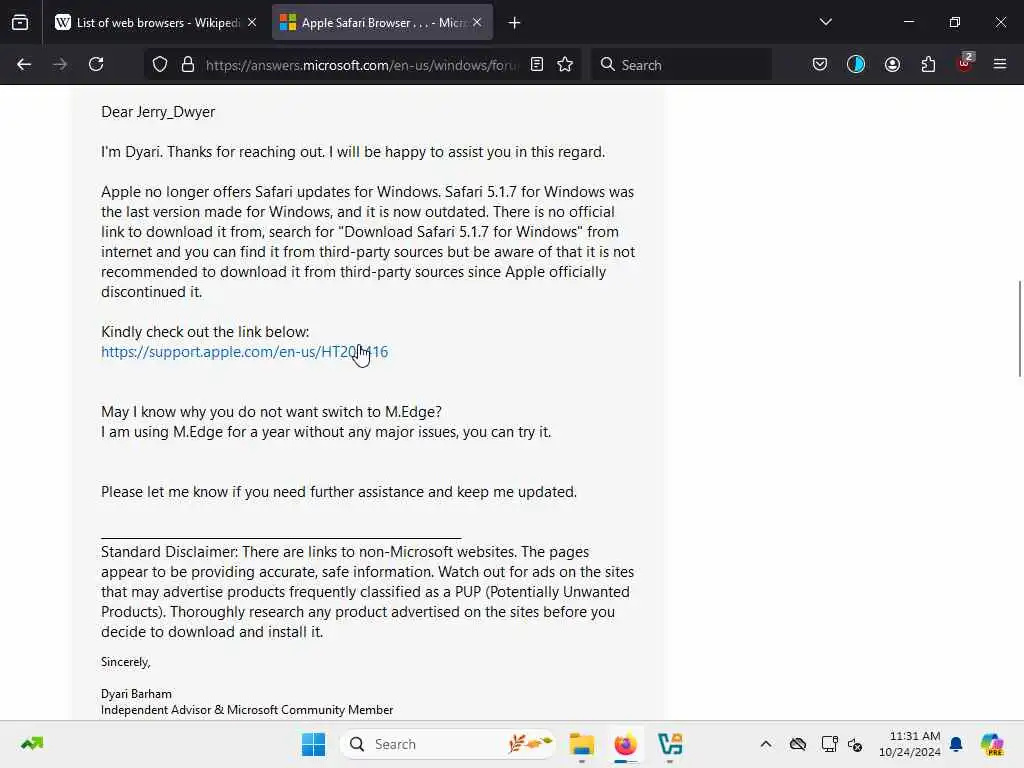
Task: Open the tracking protection shield icon
Action: (160, 64)
